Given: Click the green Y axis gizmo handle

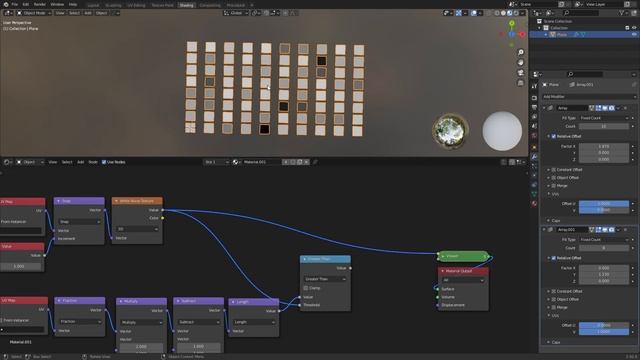Looking at the screenshot, I should pyautogui.click(x=511, y=24).
